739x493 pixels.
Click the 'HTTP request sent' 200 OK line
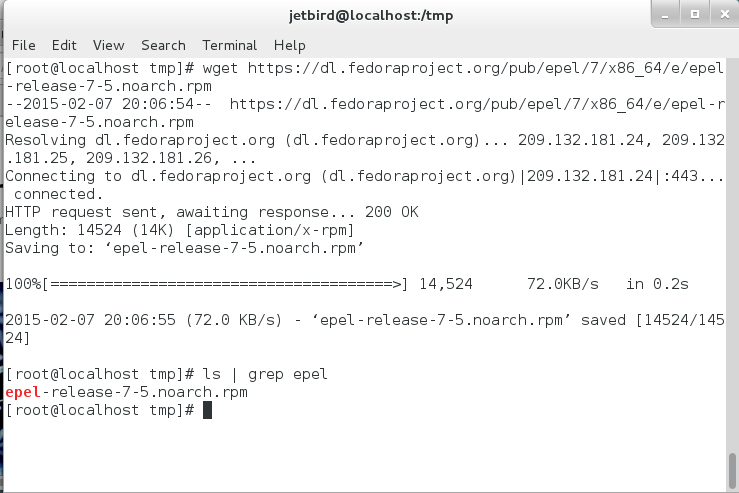tap(212, 212)
